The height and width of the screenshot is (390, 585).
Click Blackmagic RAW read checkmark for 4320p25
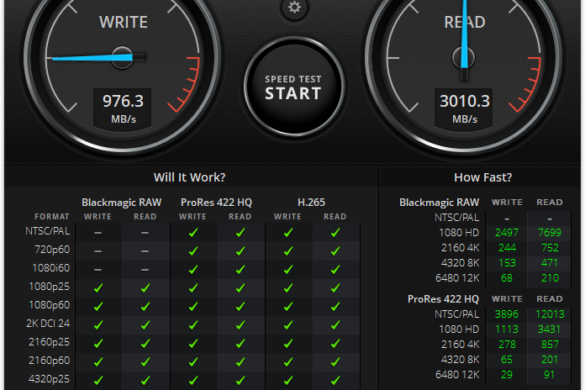(x=146, y=380)
